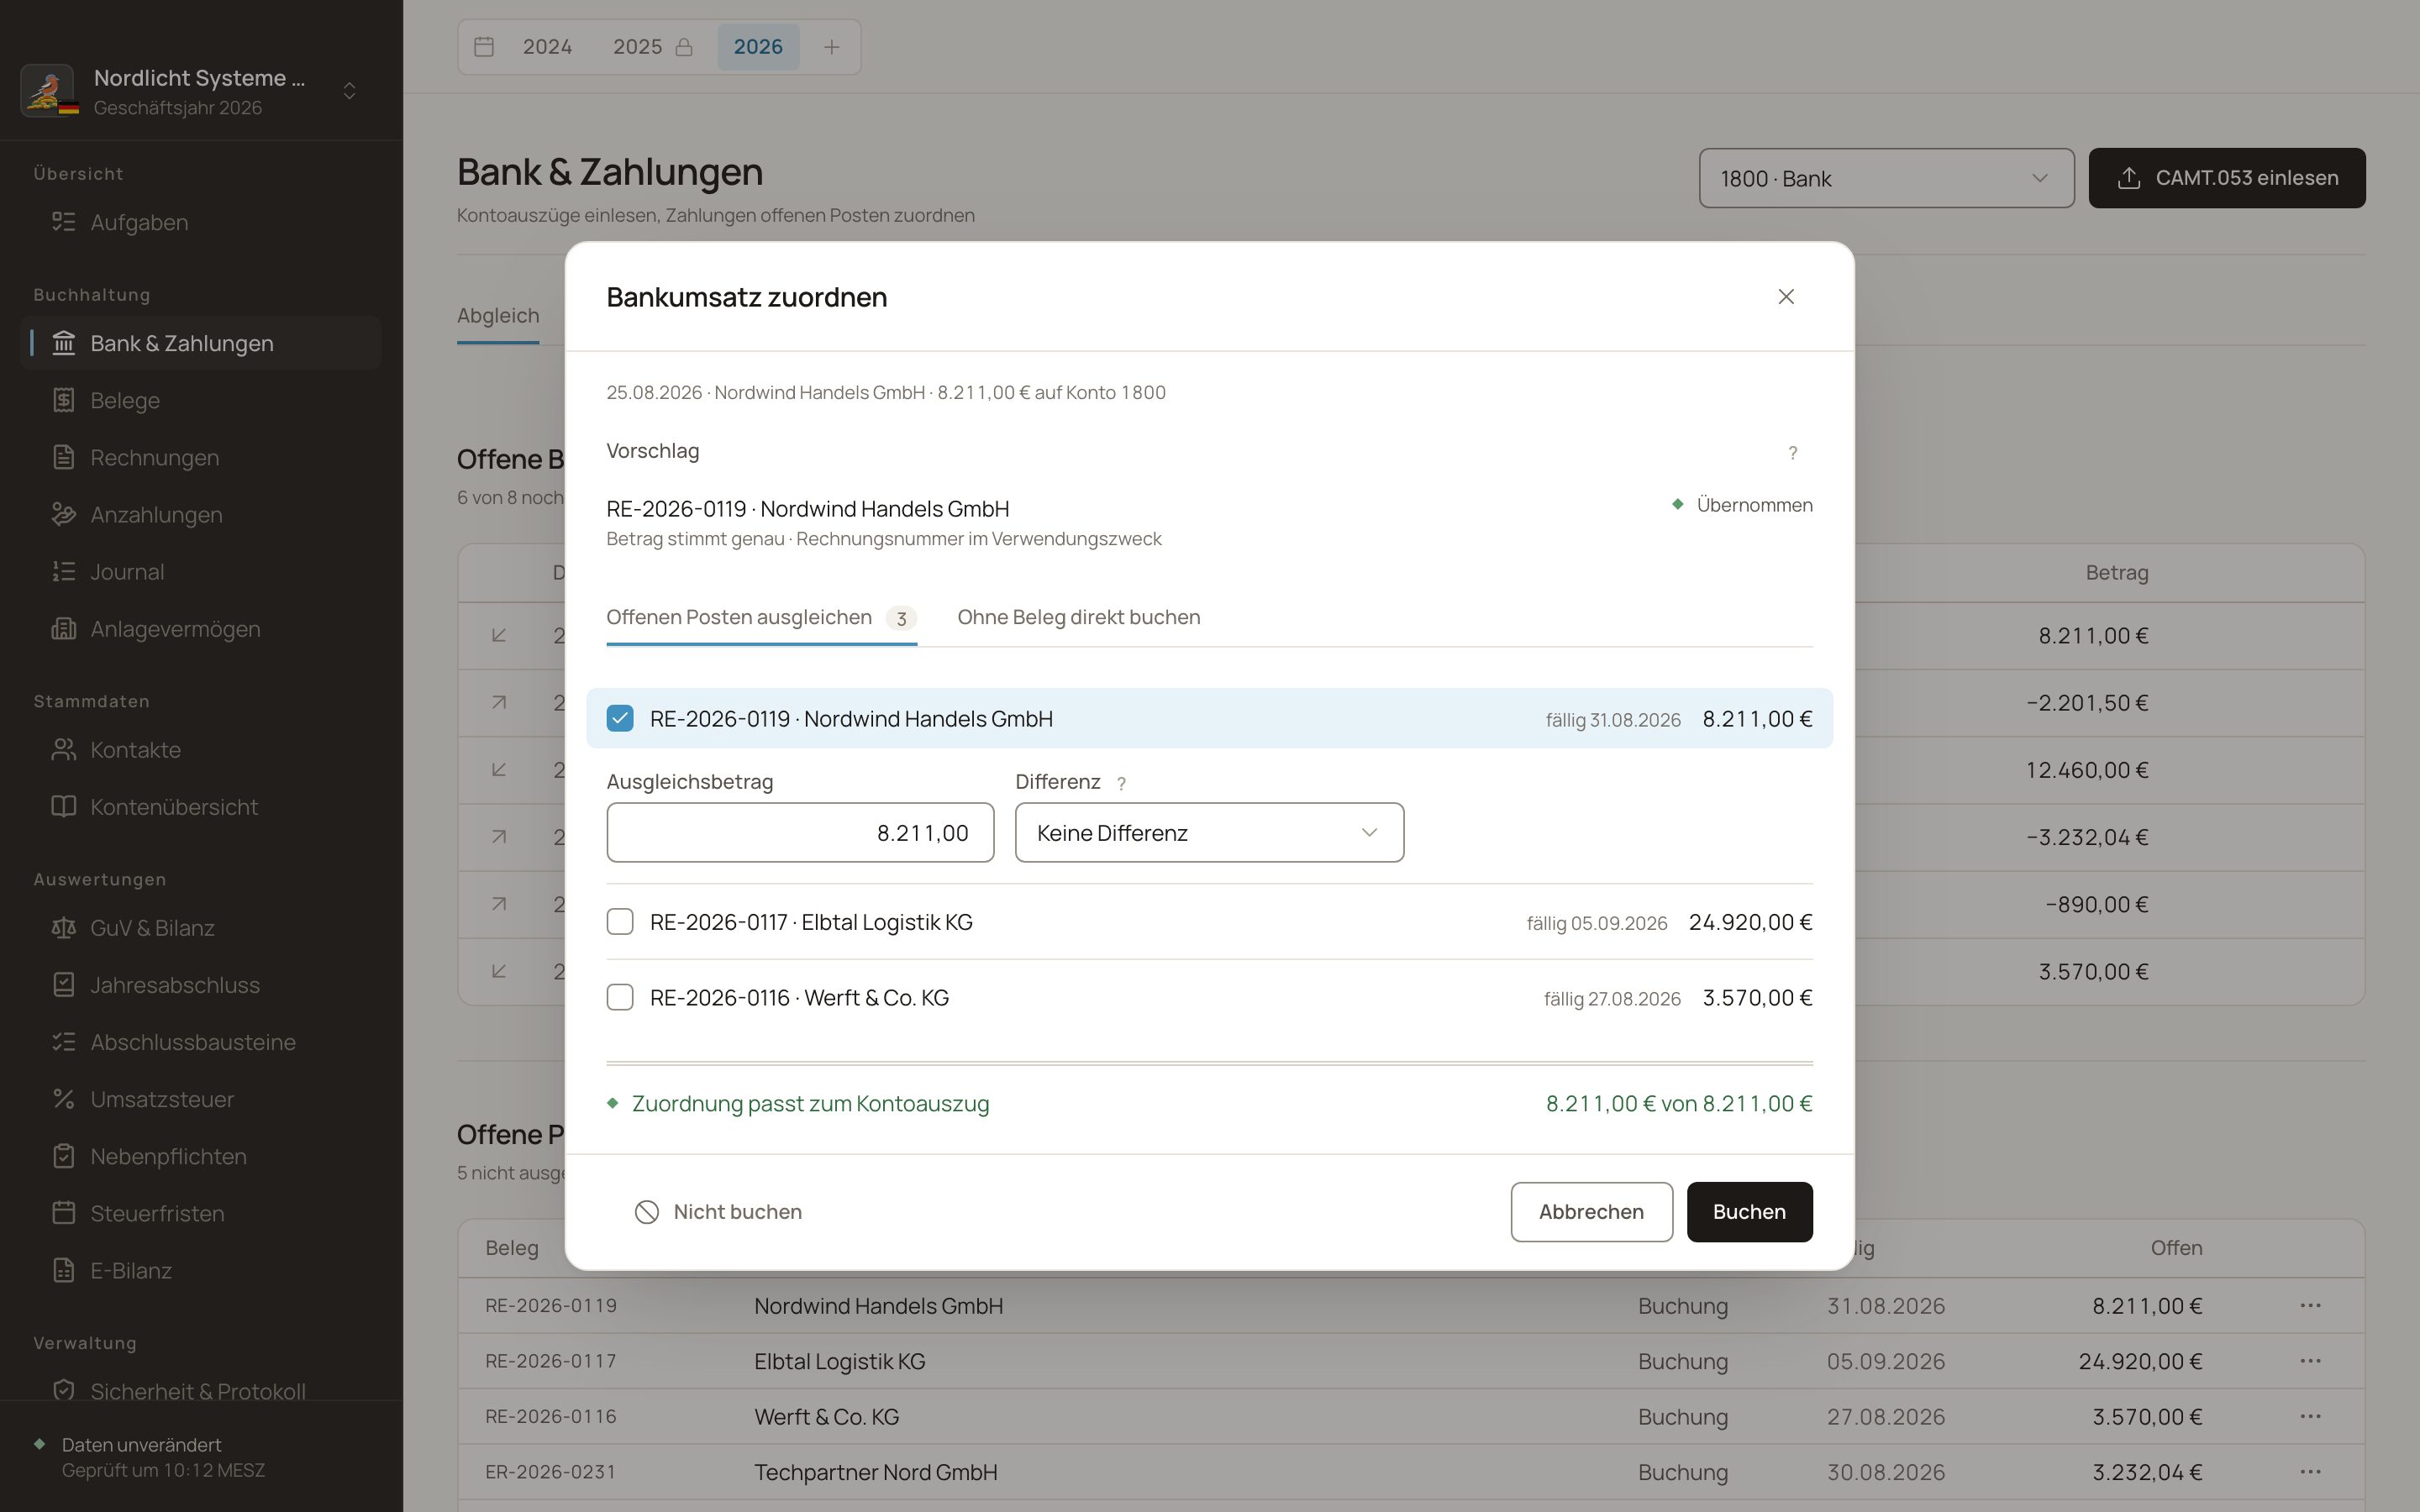Click the GuV & Bilanz scales icon
The height and width of the screenshot is (1512, 2420).
click(x=64, y=928)
